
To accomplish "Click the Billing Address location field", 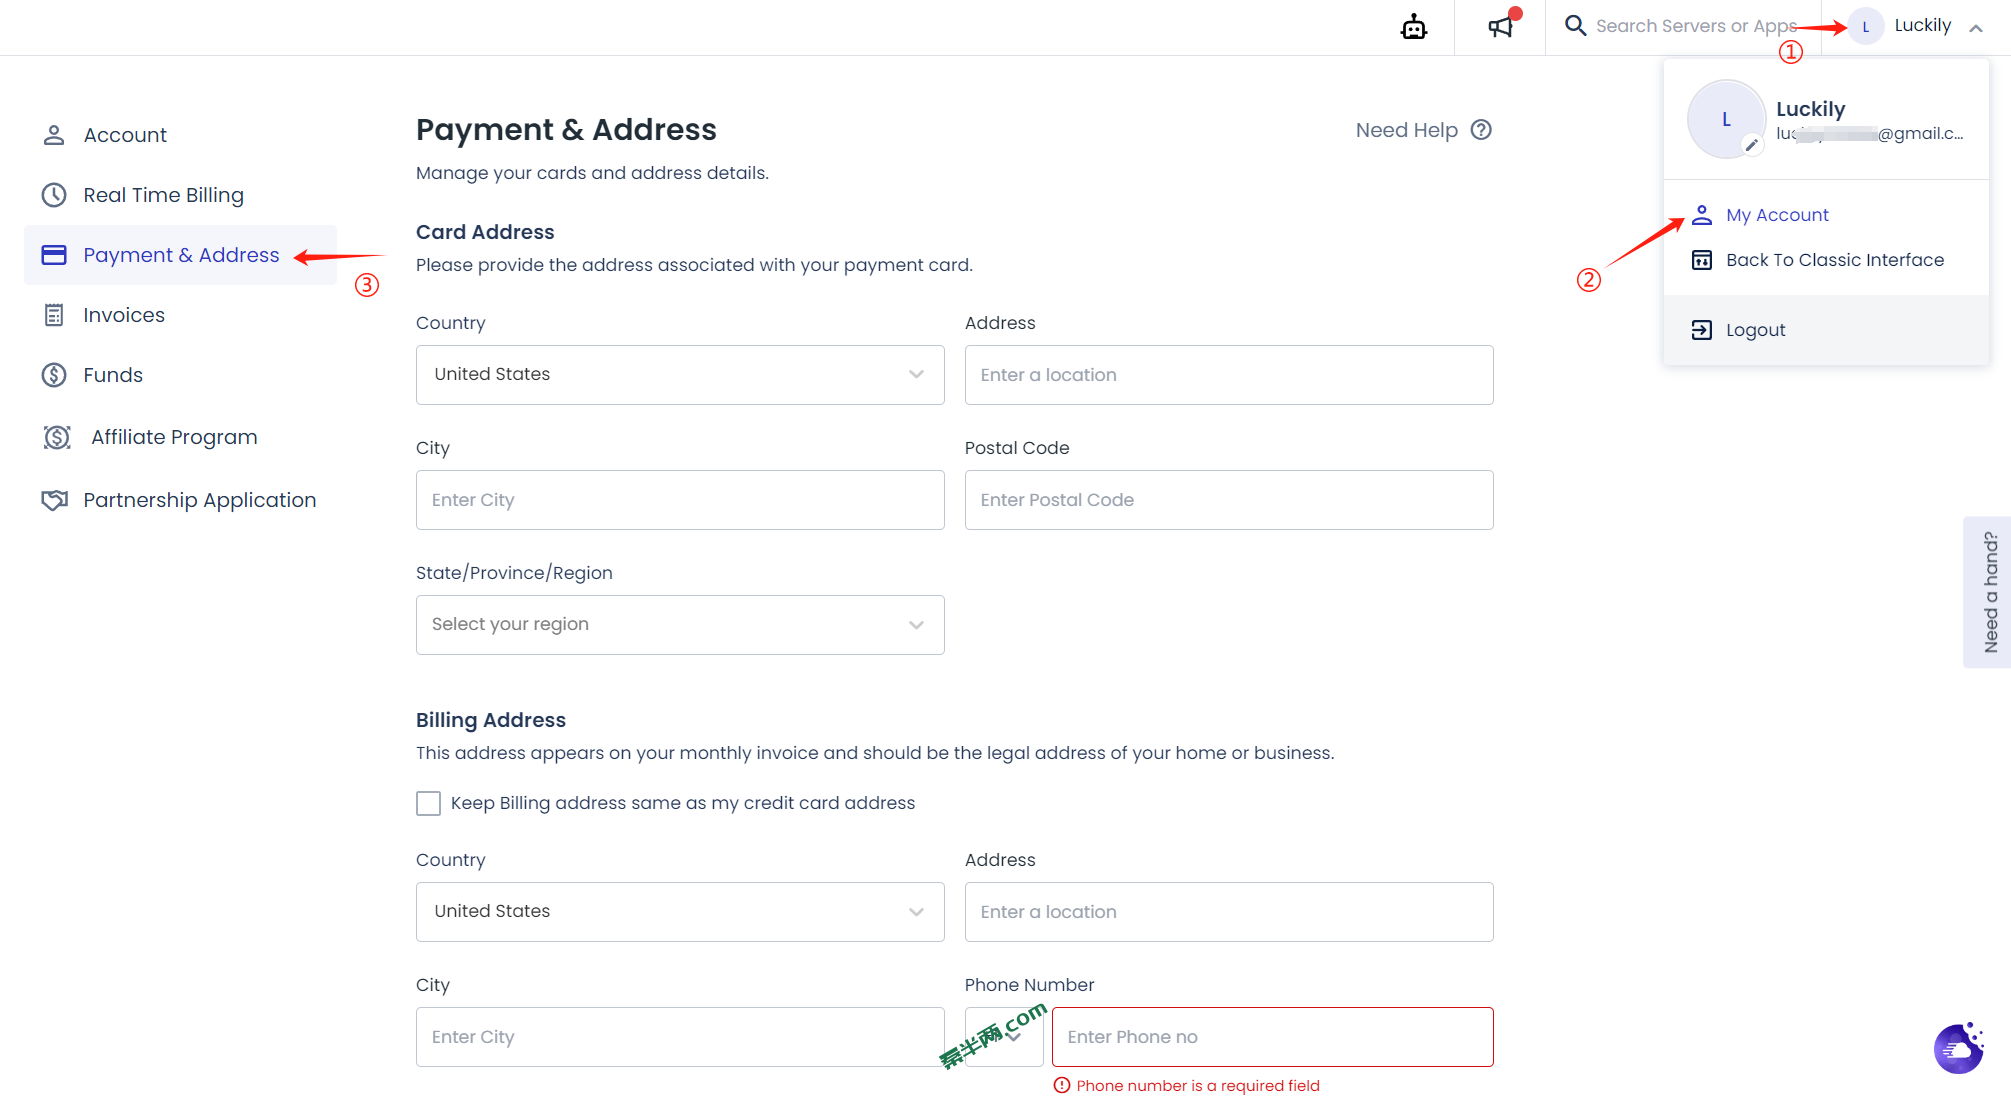I will point(1229,912).
